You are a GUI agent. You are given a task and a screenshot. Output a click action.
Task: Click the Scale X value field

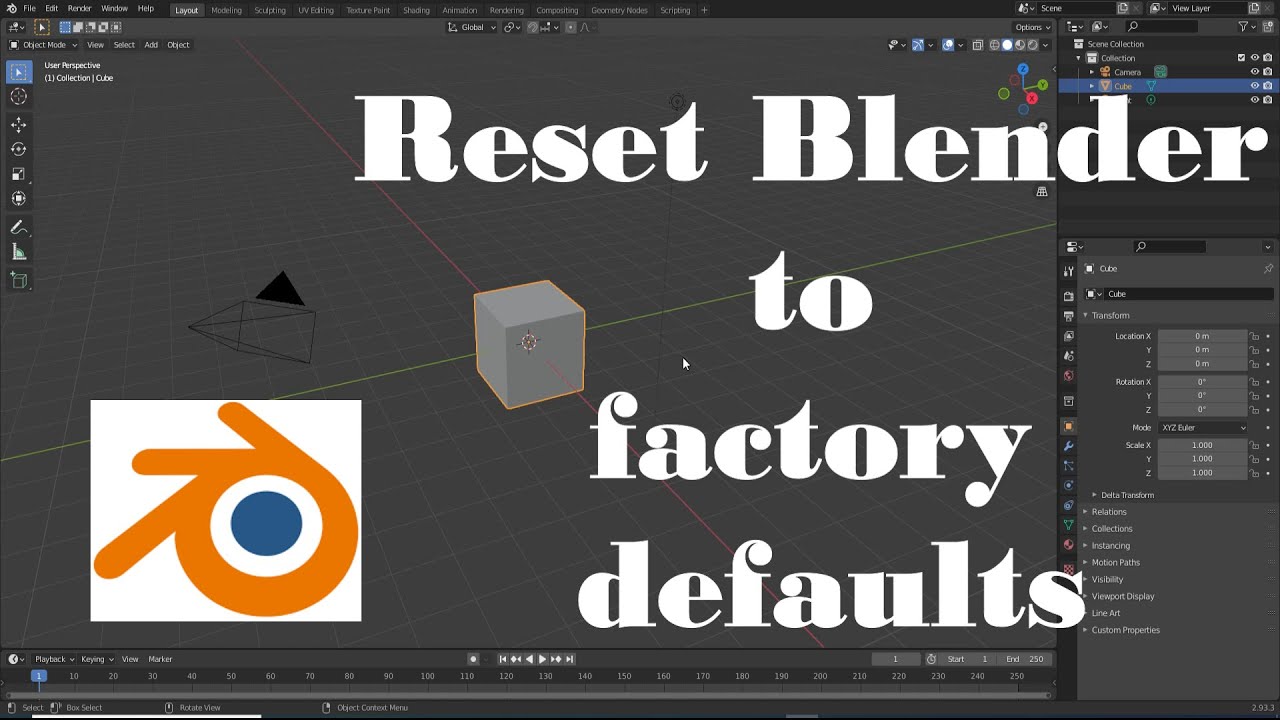click(x=1203, y=445)
